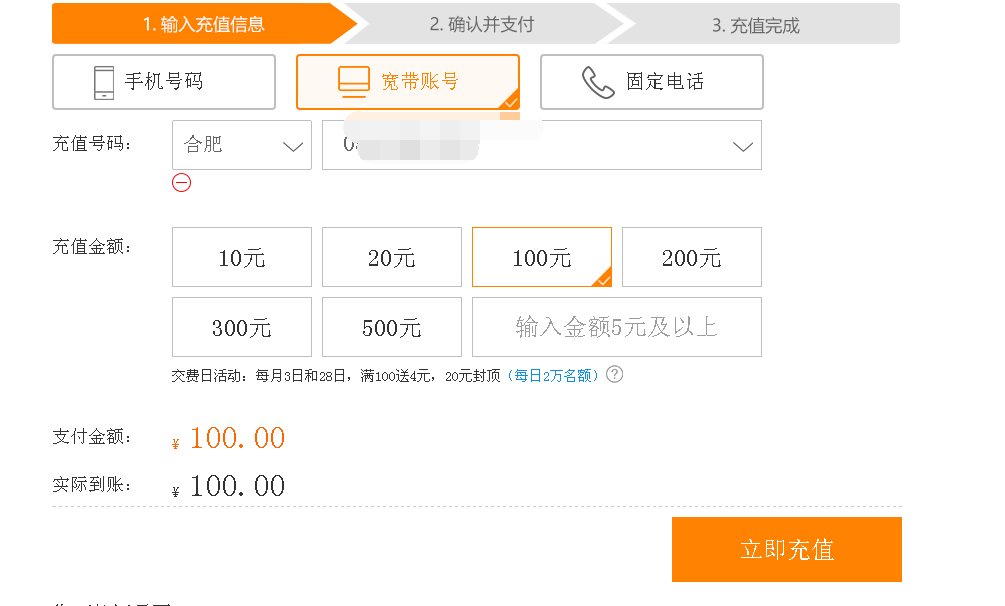This screenshot has height=606, width=1005.
Task: Expand the recharge account number dropdown
Action: pos(741,145)
